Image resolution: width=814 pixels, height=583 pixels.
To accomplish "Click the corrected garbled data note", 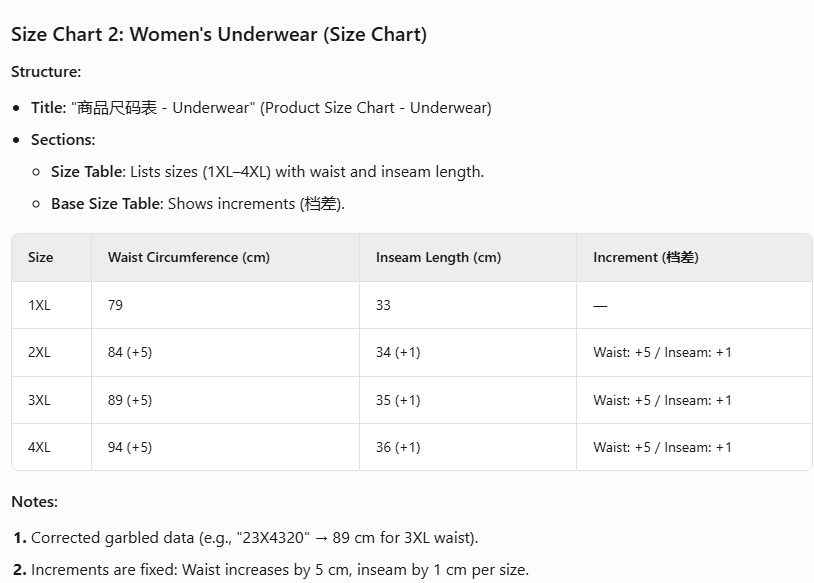I will tap(254, 538).
